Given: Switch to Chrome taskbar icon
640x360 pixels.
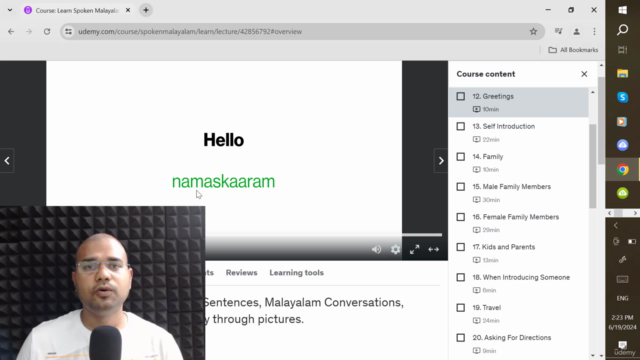Looking at the screenshot, I should 622,169.
